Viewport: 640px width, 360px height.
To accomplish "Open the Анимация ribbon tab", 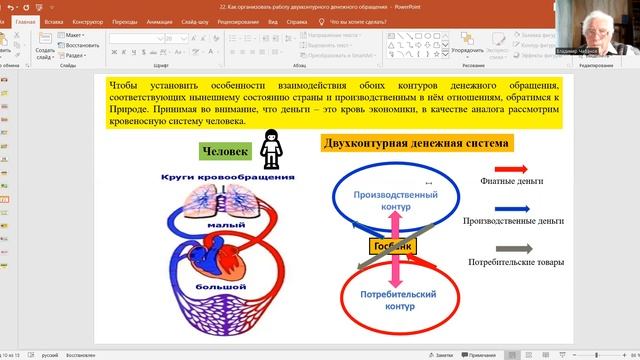I will point(159,22).
